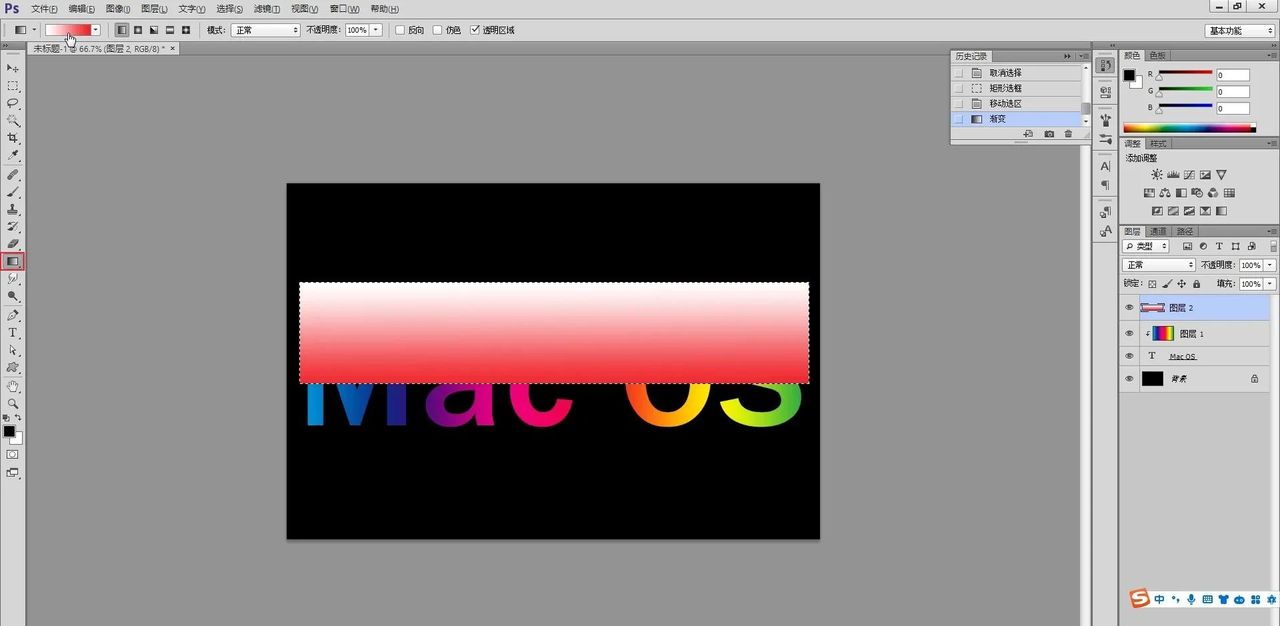Uncheck the 透明区域 transparency checkbox

(x=474, y=30)
